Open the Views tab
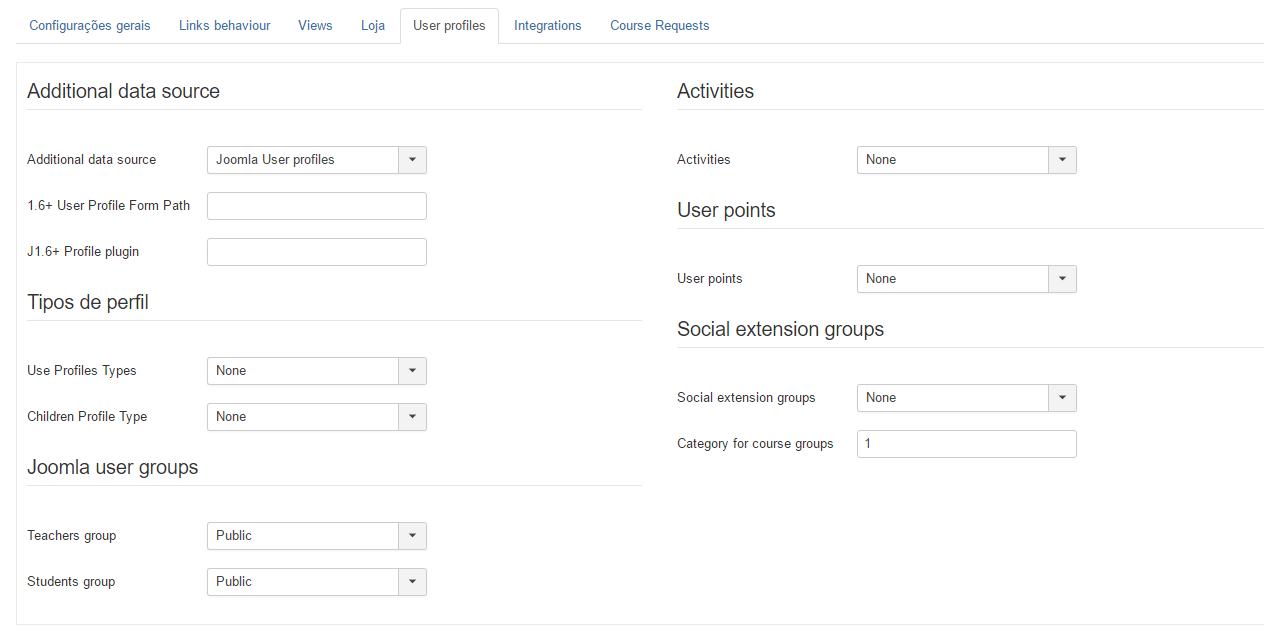Image resolution: width=1264 pixels, height=642 pixels. click(315, 26)
